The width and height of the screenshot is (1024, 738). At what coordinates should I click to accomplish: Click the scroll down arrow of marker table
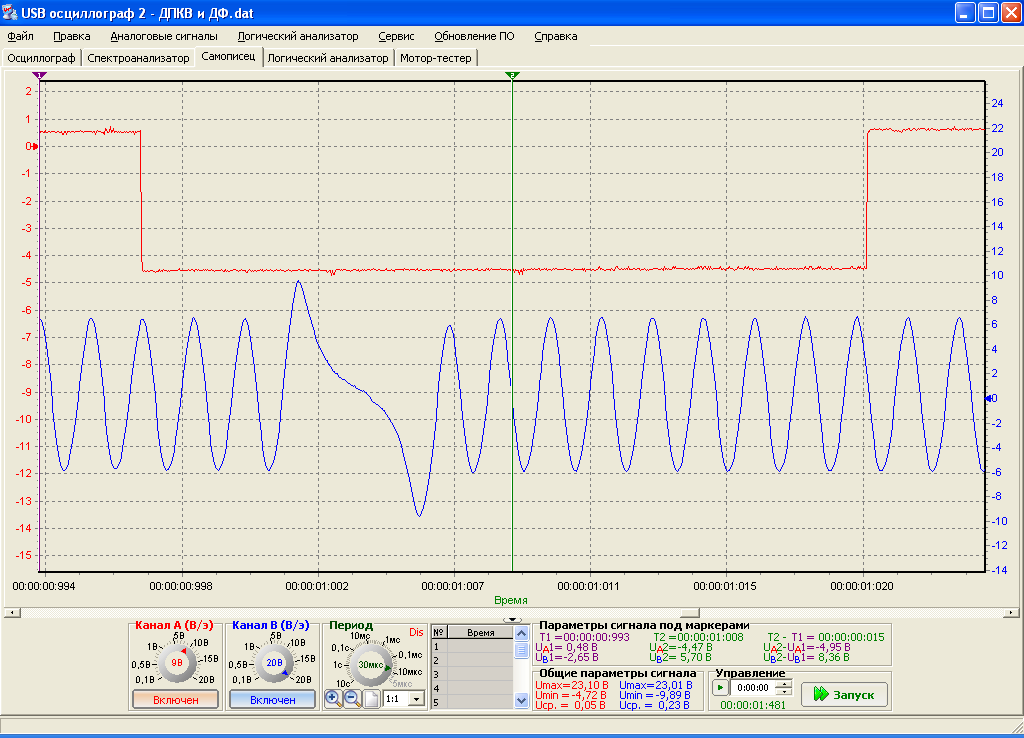[521, 701]
